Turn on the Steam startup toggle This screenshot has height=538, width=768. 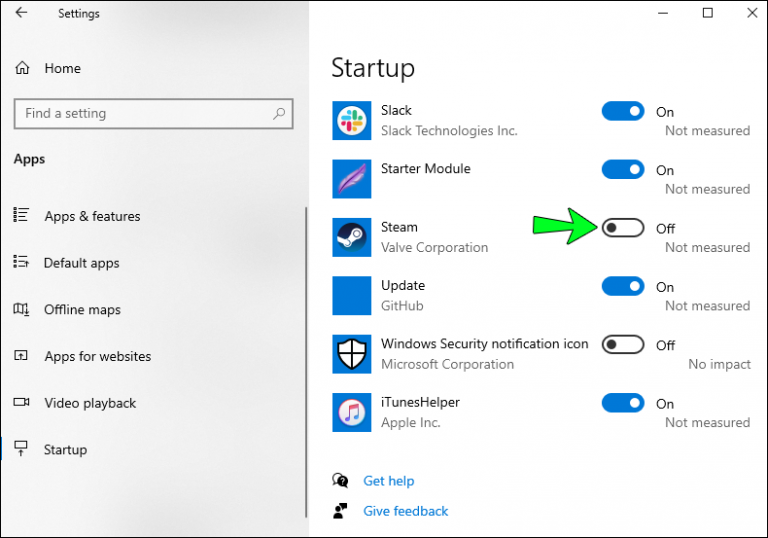click(x=623, y=228)
